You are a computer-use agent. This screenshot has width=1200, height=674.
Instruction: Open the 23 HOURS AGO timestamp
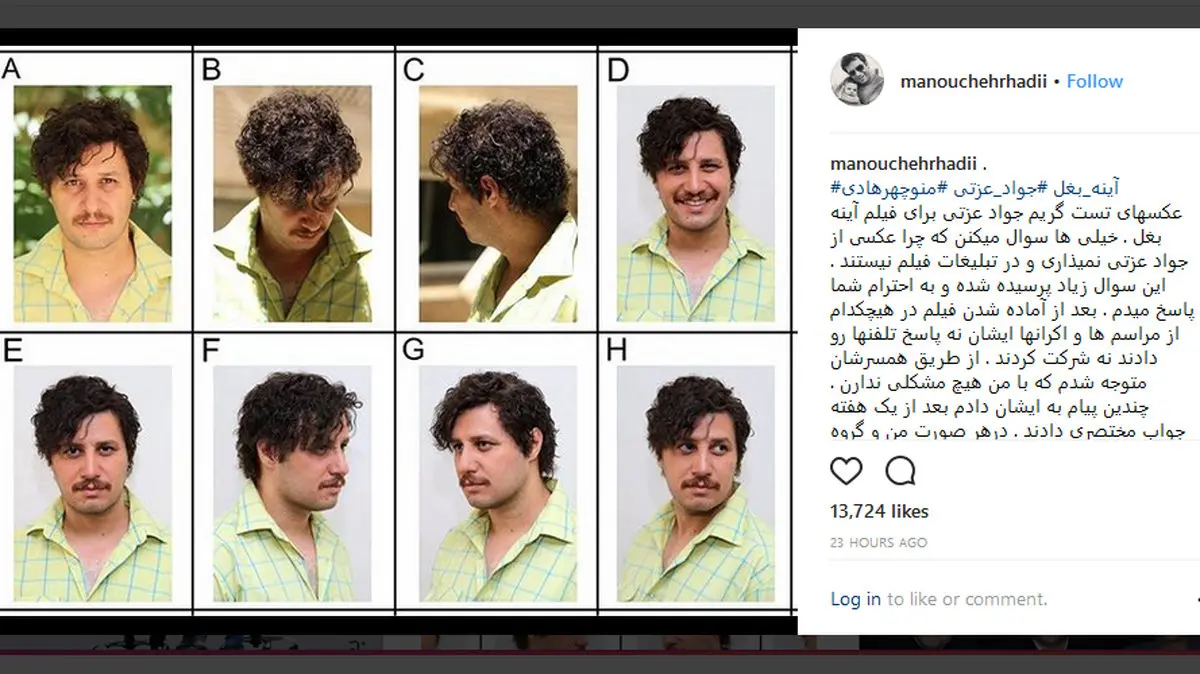[x=879, y=542]
